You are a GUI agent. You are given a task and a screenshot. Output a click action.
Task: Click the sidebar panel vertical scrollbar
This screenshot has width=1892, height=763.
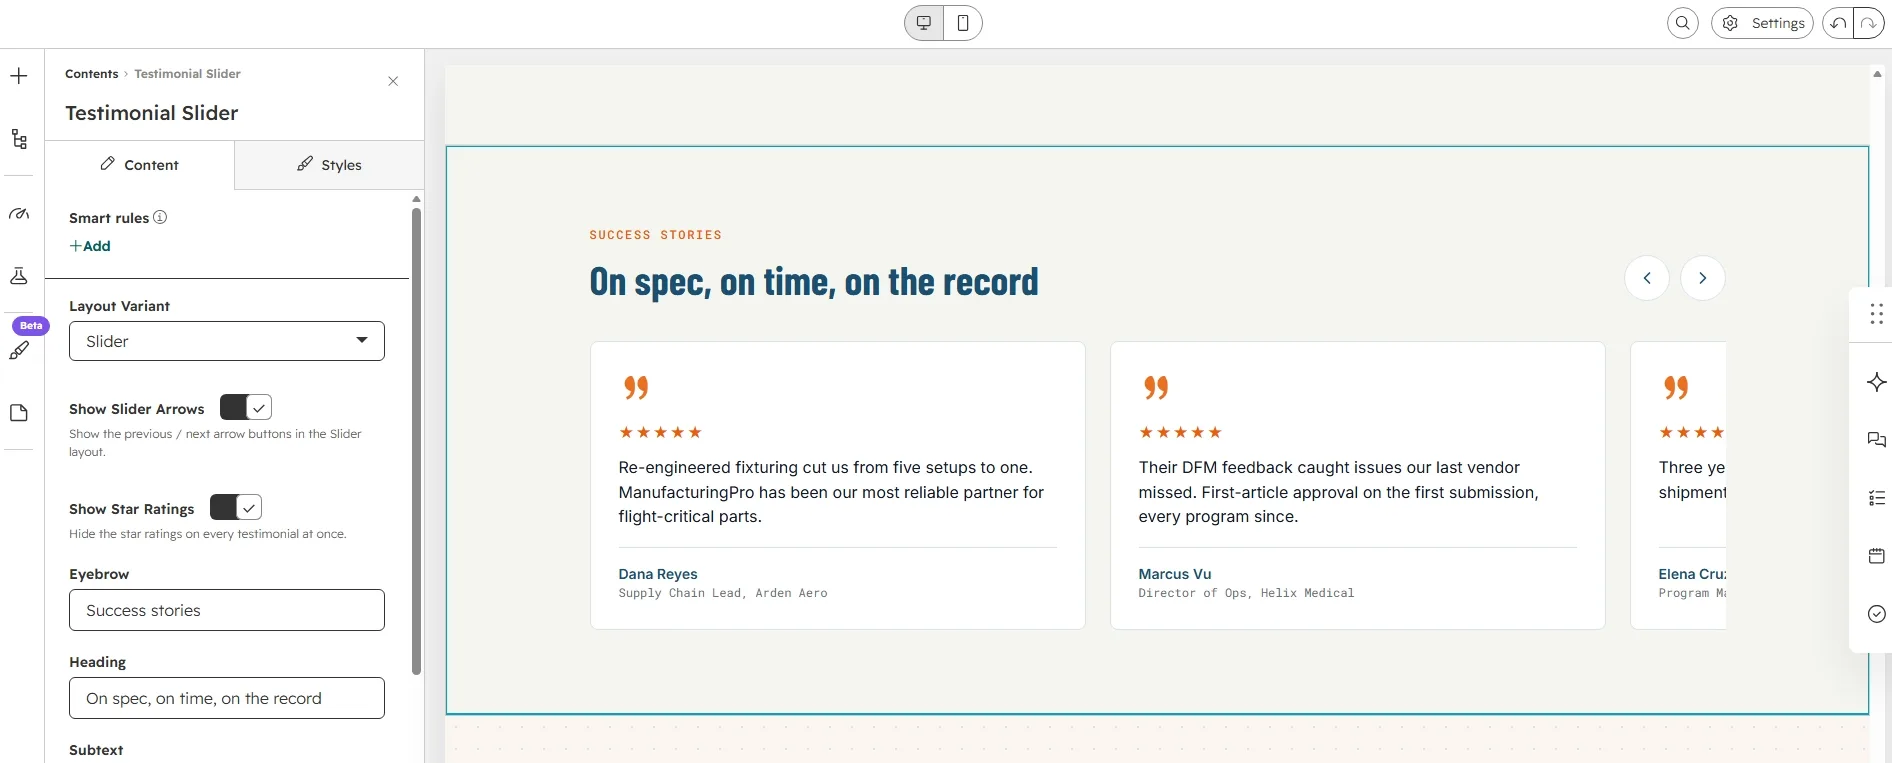click(416, 440)
